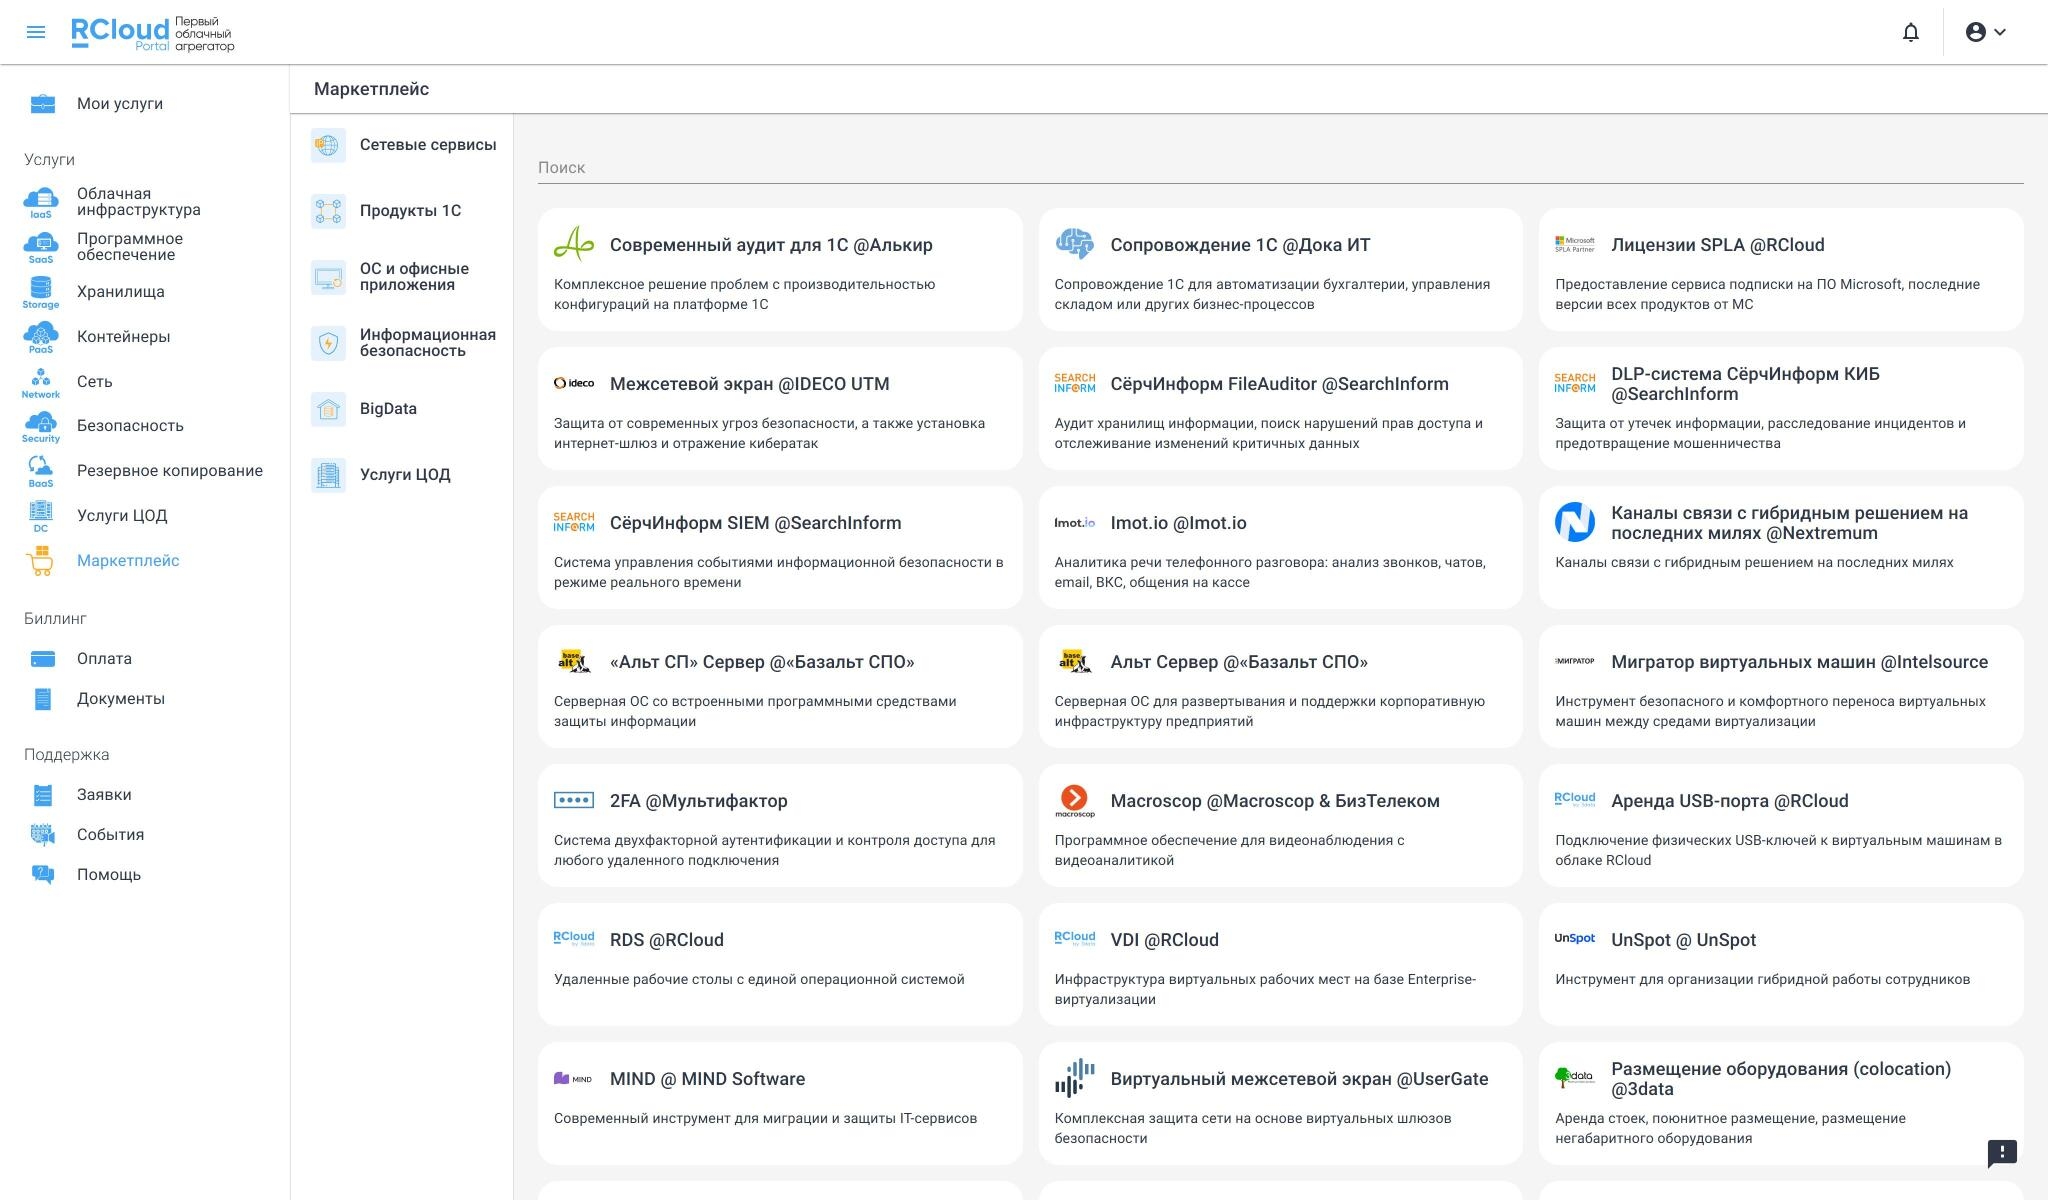Click the RCloud Portal logo
Viewport: 2048px width, 1200px height.
pos(152,33)
